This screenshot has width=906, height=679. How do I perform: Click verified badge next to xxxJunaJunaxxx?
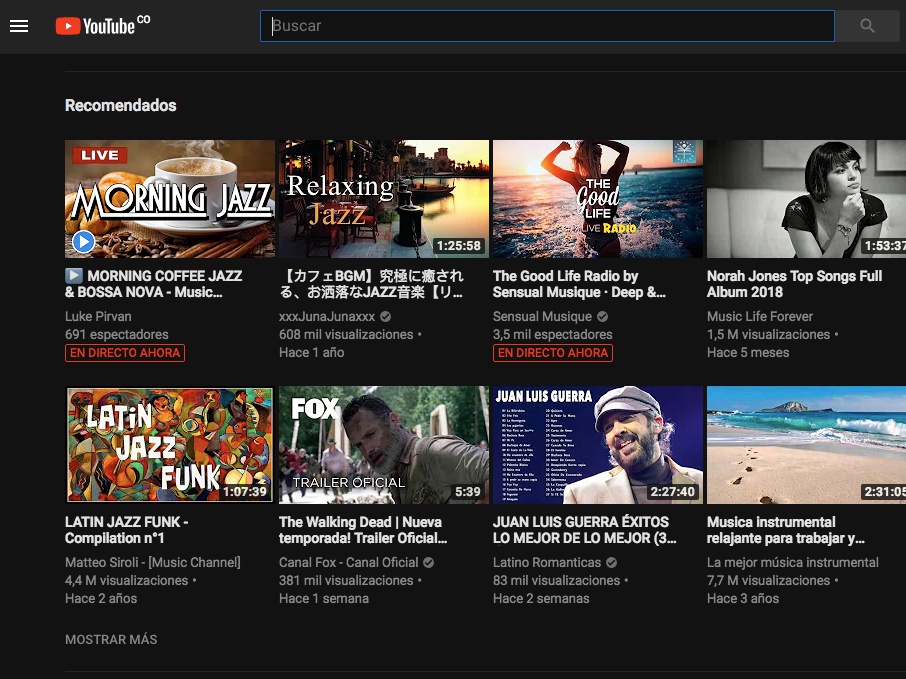385,317
